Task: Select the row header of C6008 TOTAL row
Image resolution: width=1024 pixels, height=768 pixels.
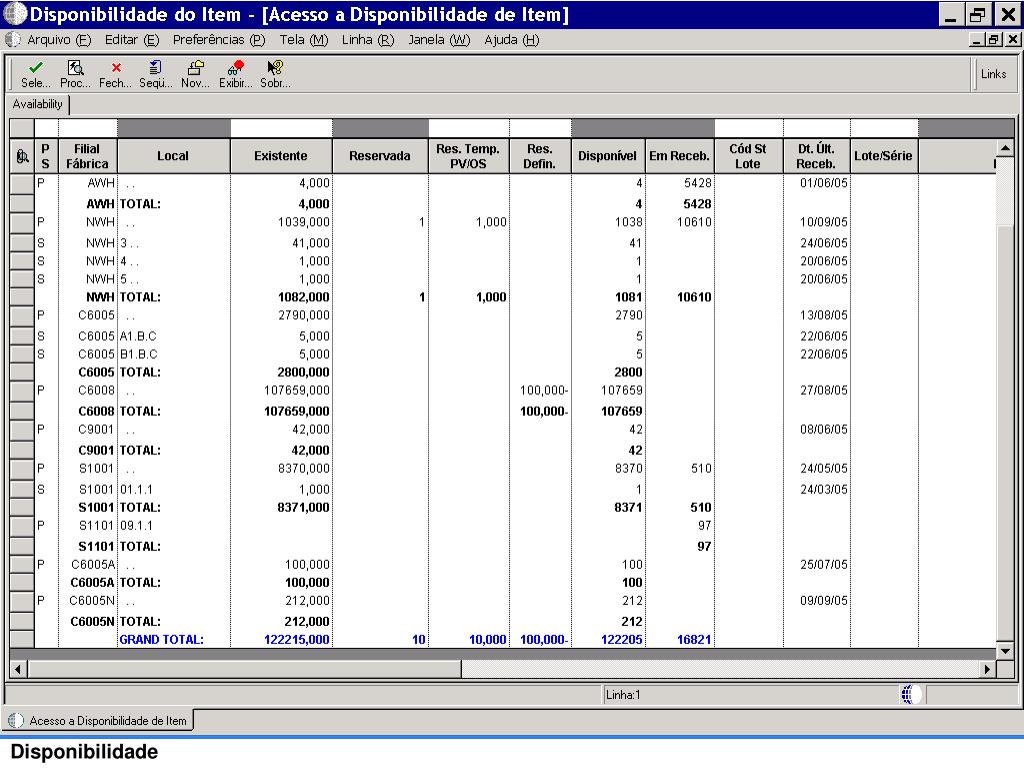Action: click(x=22, y=411)
